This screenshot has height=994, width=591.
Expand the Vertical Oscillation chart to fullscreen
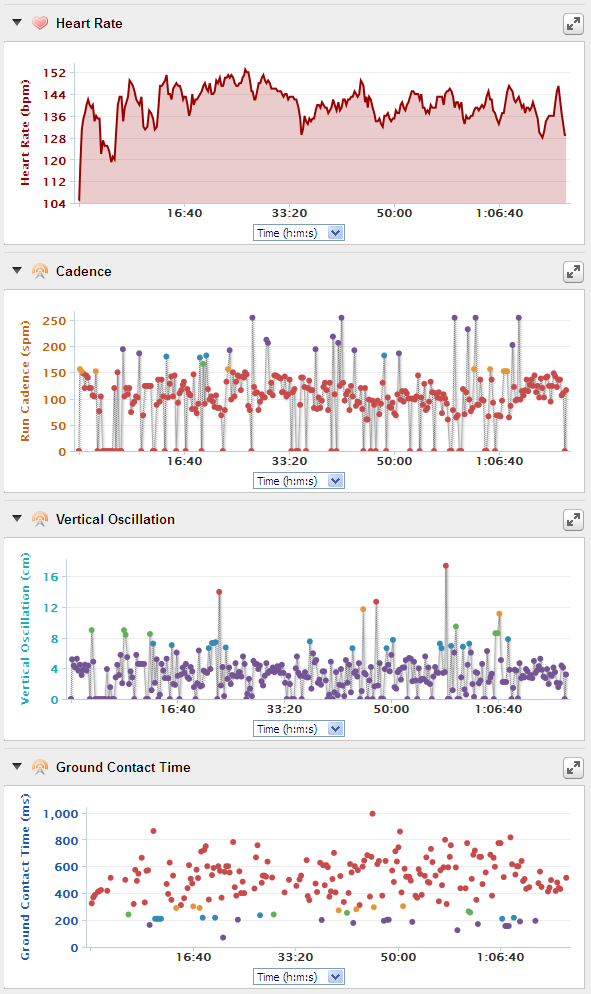(573, 520)
